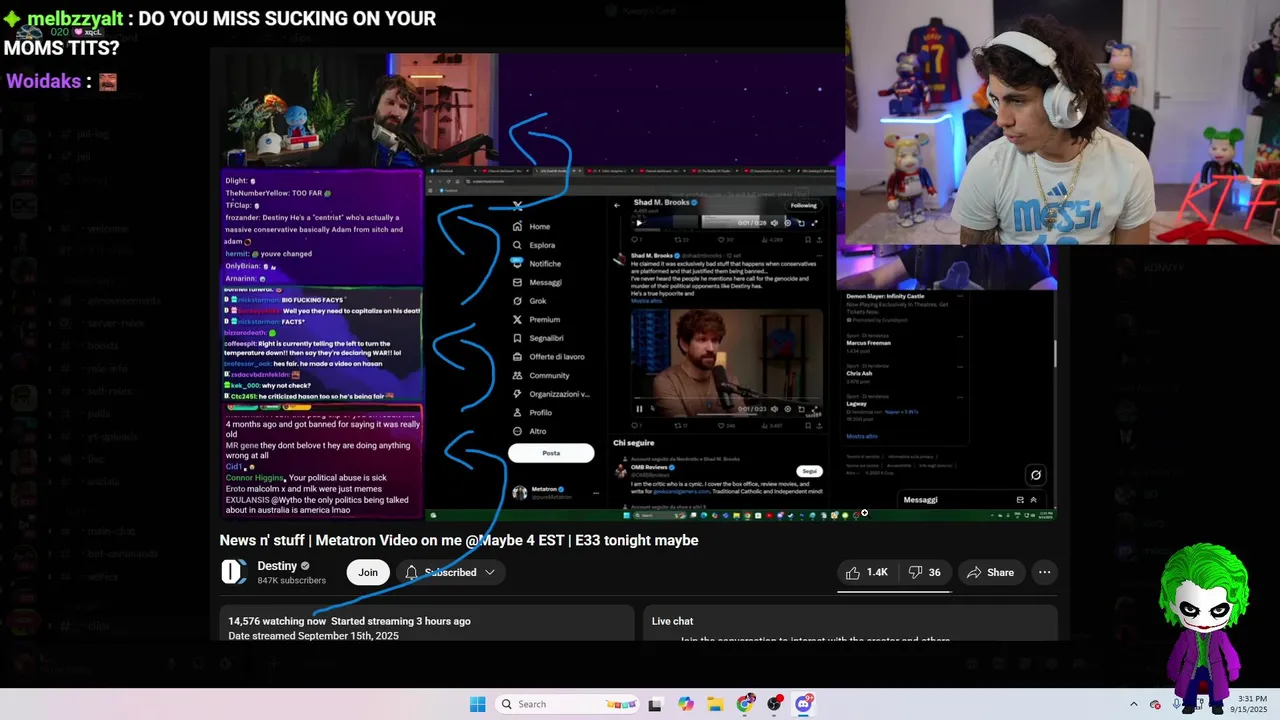Screen dimensions: 1280x720
Task: Open Destiny channel avatar
Action: click(234, 572)
